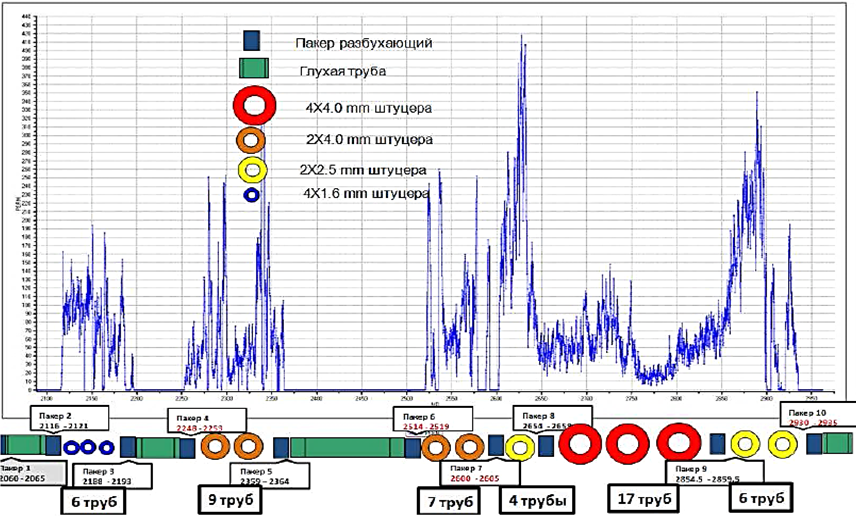Click the "9 труб" box
This screenshot has width=856, height=516.
coord(226,498)
